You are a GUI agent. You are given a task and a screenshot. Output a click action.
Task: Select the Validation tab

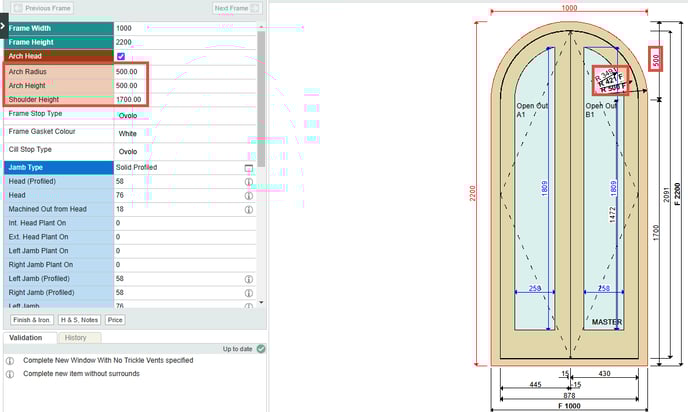(x=26, y=338)
